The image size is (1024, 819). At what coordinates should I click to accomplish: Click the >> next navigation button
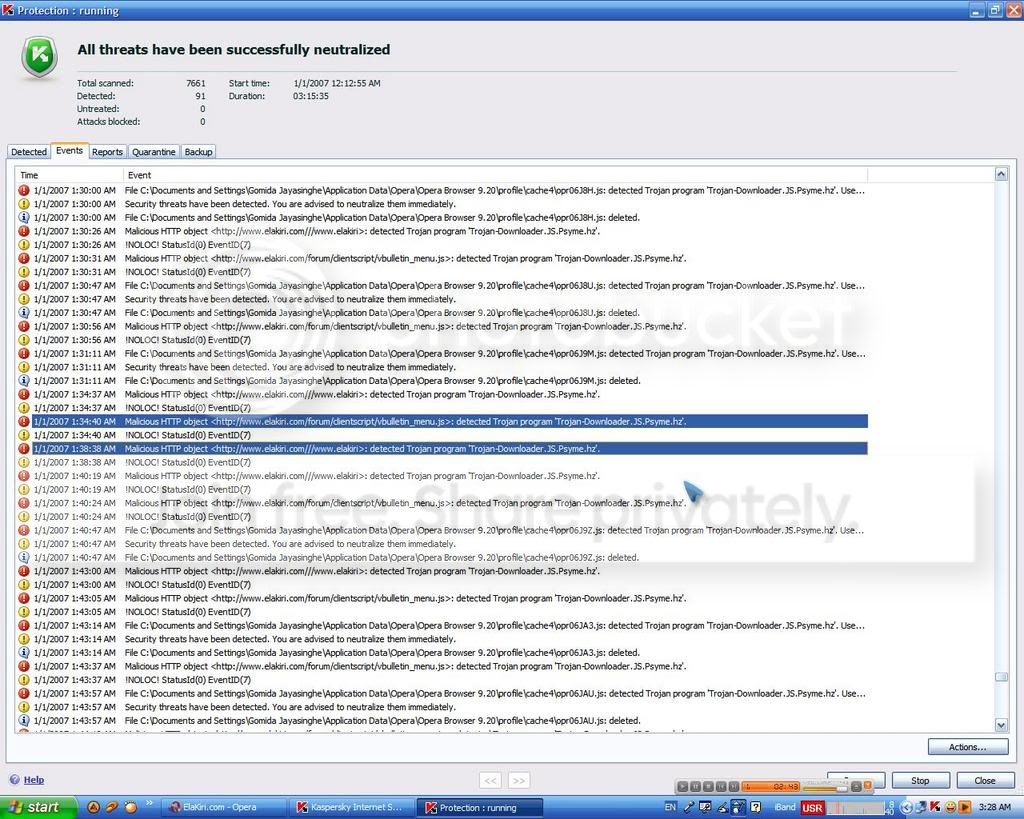click(x=519, y=780)
